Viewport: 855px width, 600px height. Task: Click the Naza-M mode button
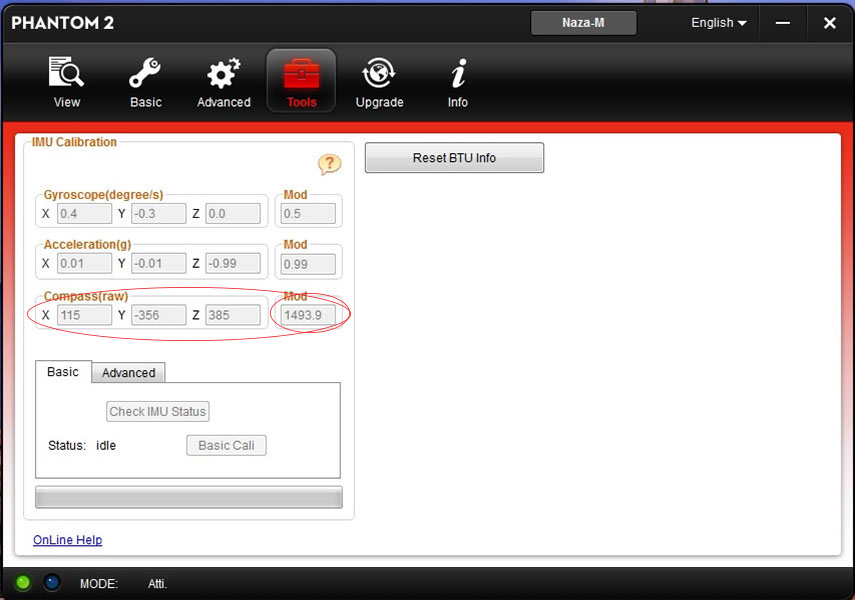[x=583, y=23]
